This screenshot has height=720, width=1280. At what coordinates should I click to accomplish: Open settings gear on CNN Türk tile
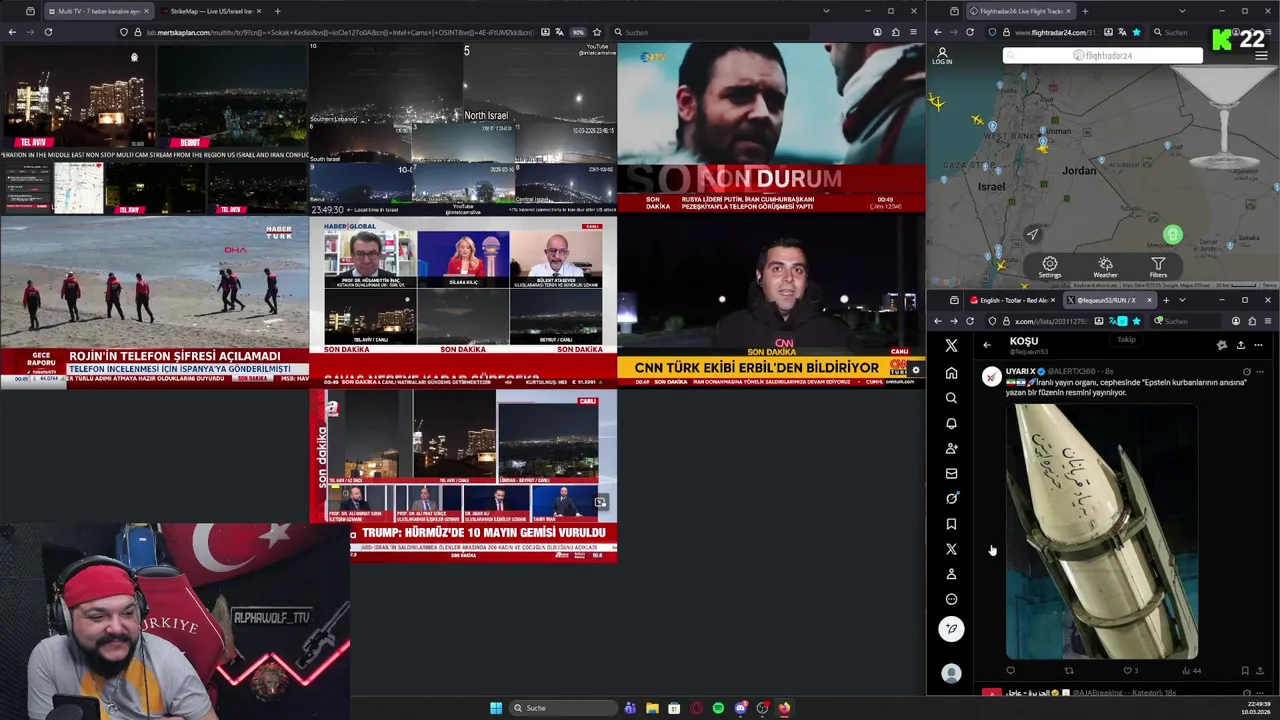click(915, 370)
